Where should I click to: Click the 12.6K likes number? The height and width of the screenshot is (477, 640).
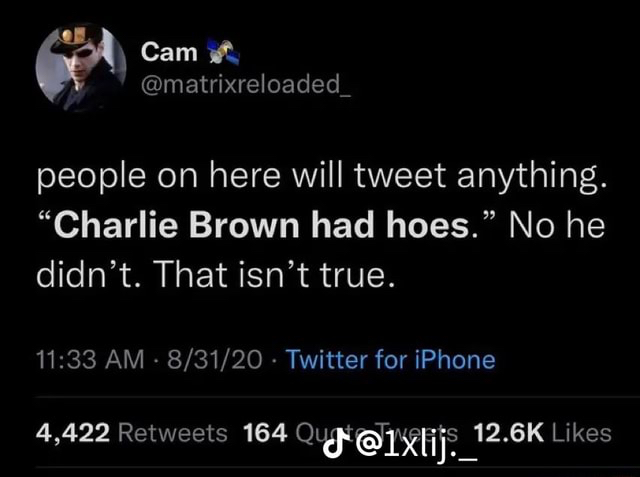pos(508,432)
